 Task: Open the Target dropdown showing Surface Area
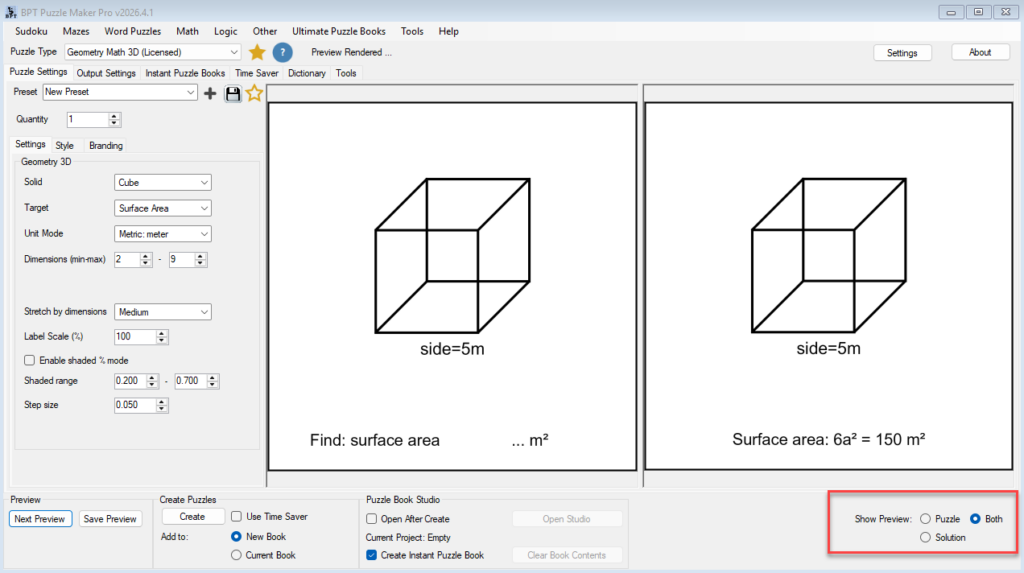pos(163,208)
